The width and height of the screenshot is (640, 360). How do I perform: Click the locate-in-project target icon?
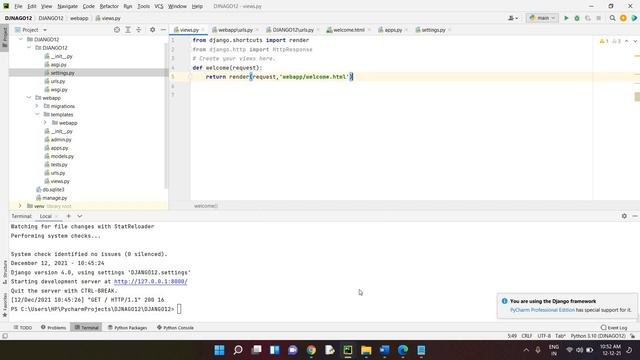pyautogui.click(x=117, y=30)
